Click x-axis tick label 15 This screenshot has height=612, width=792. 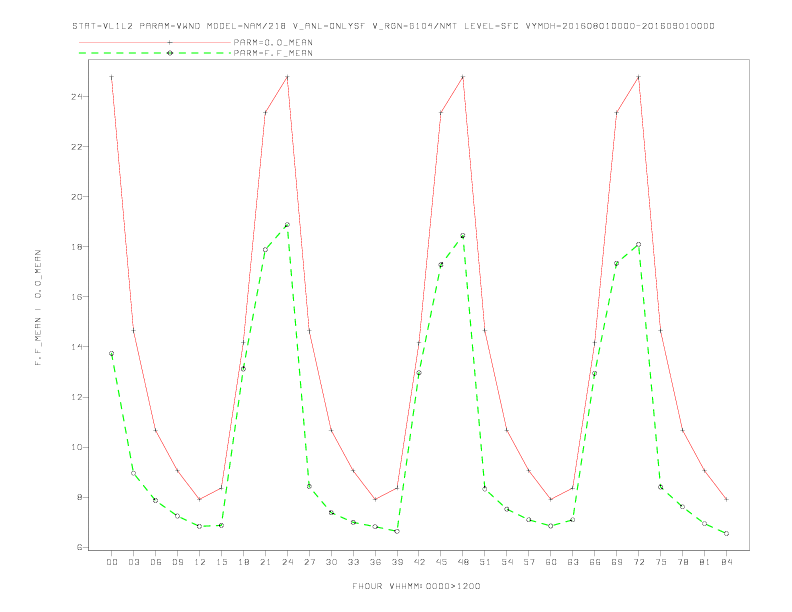(x=221, y=562)
